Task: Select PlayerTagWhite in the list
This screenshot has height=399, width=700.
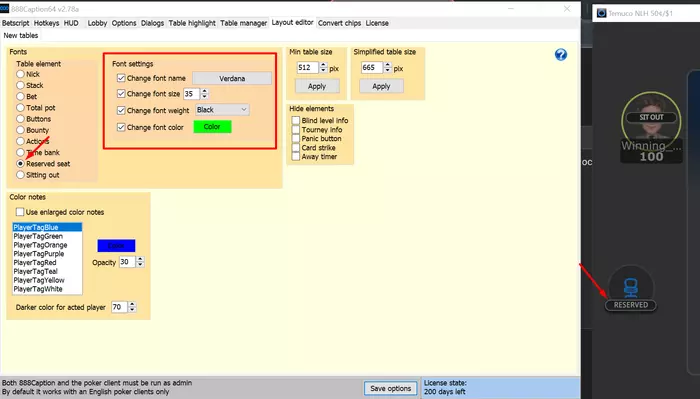Action: point(47,289)
